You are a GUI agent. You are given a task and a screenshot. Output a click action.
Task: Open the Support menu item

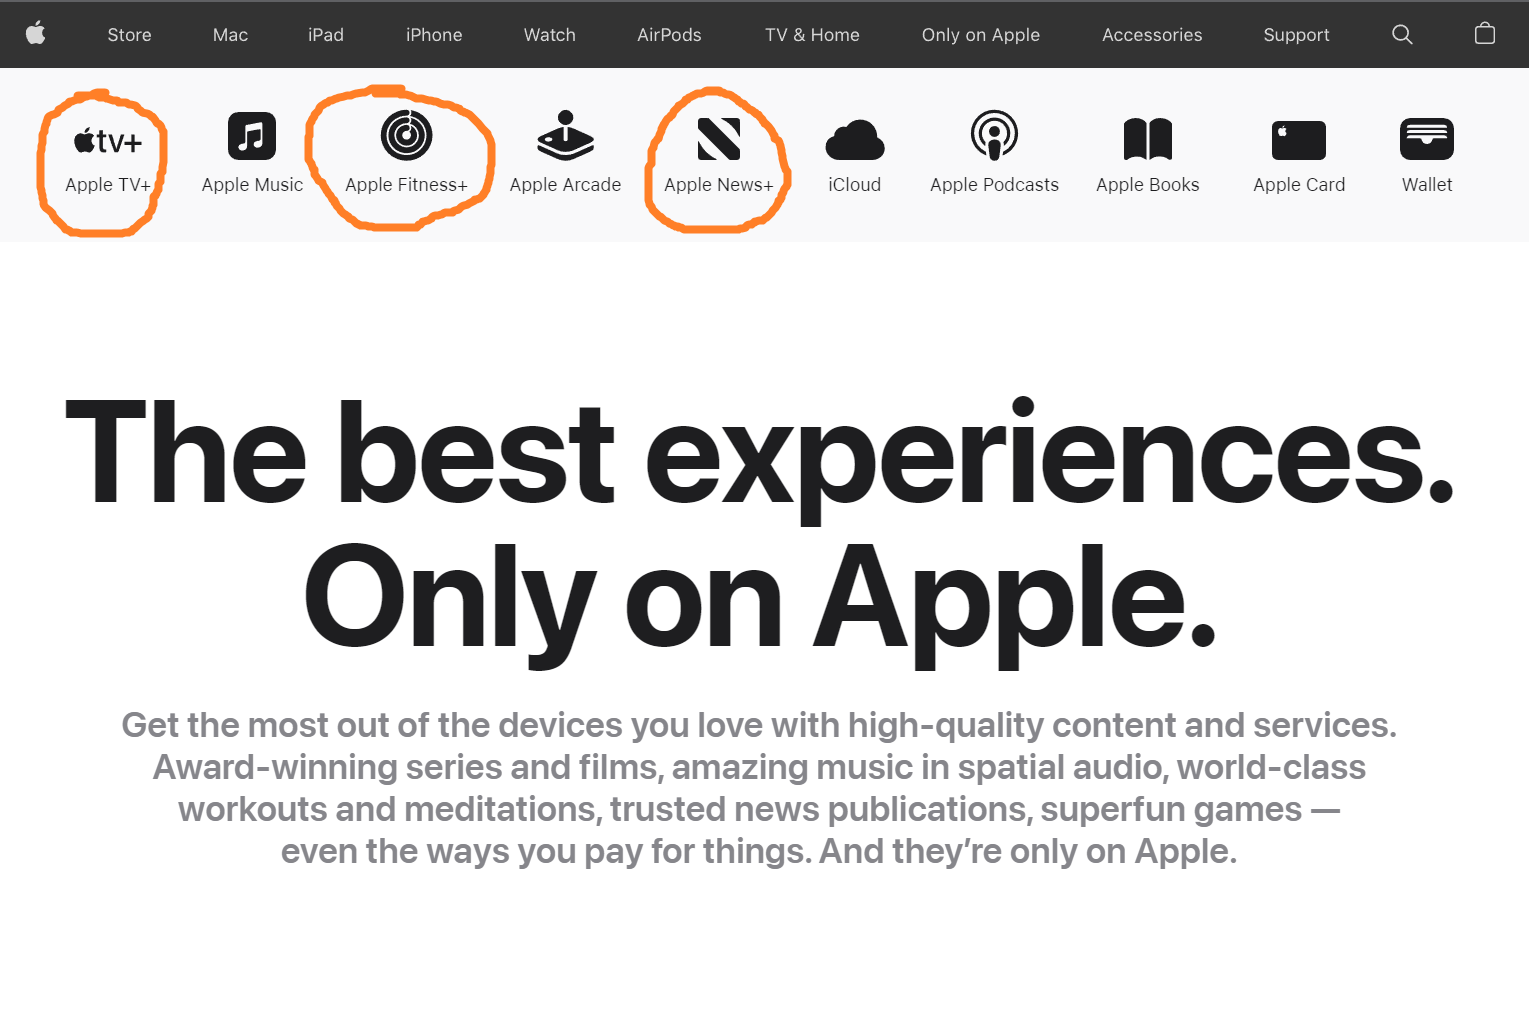pyautogui.click(x=1296, y=35)
